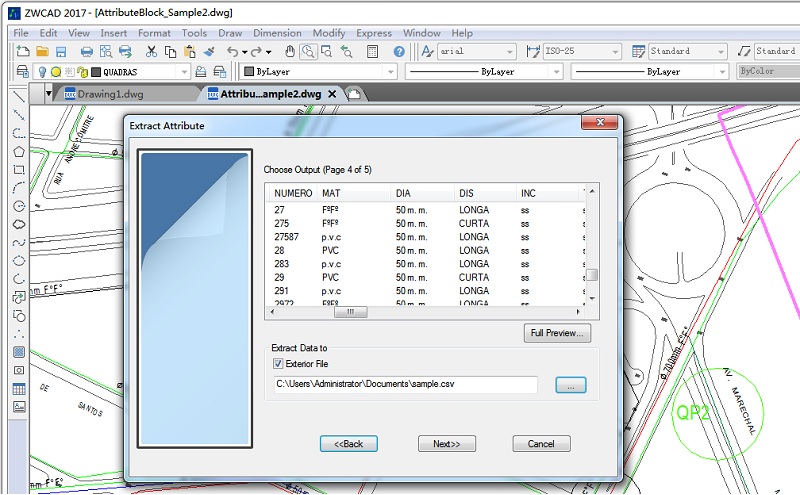Open the drawing tabs list arrow
The width and height of the screenshot is (800, 495).
click(48, 93)
